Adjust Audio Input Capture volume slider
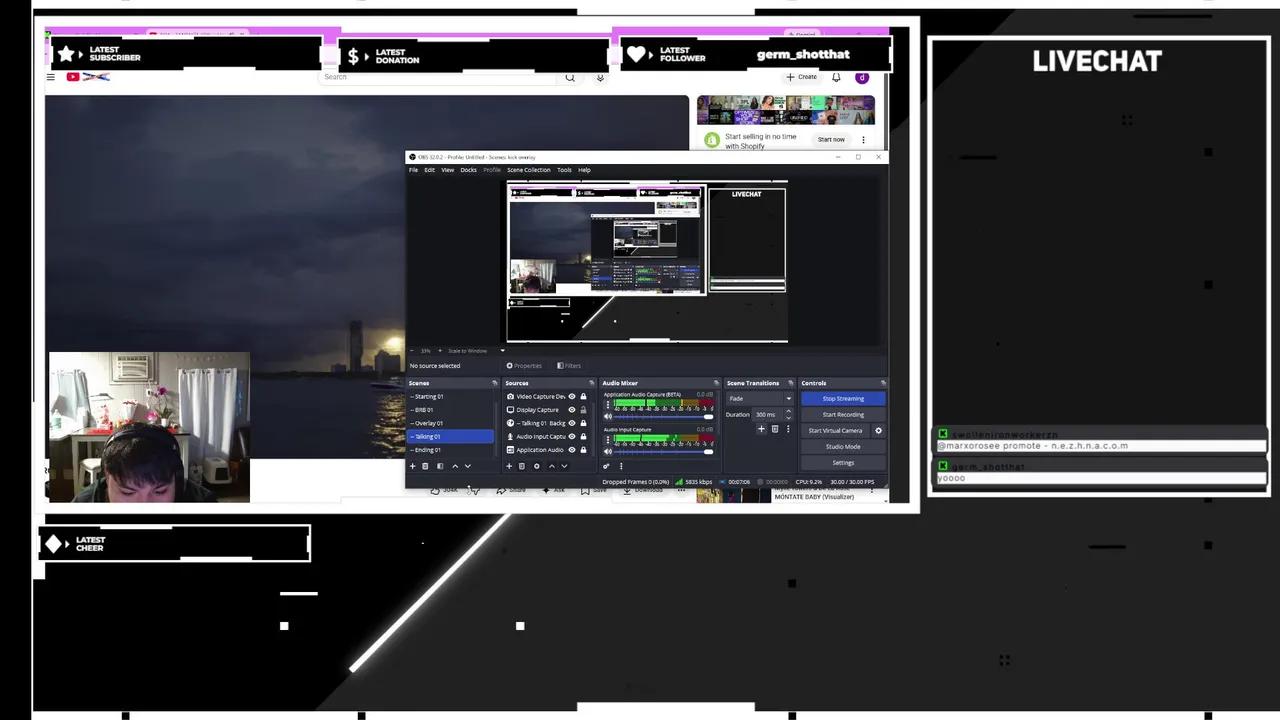 click(664, 451)
